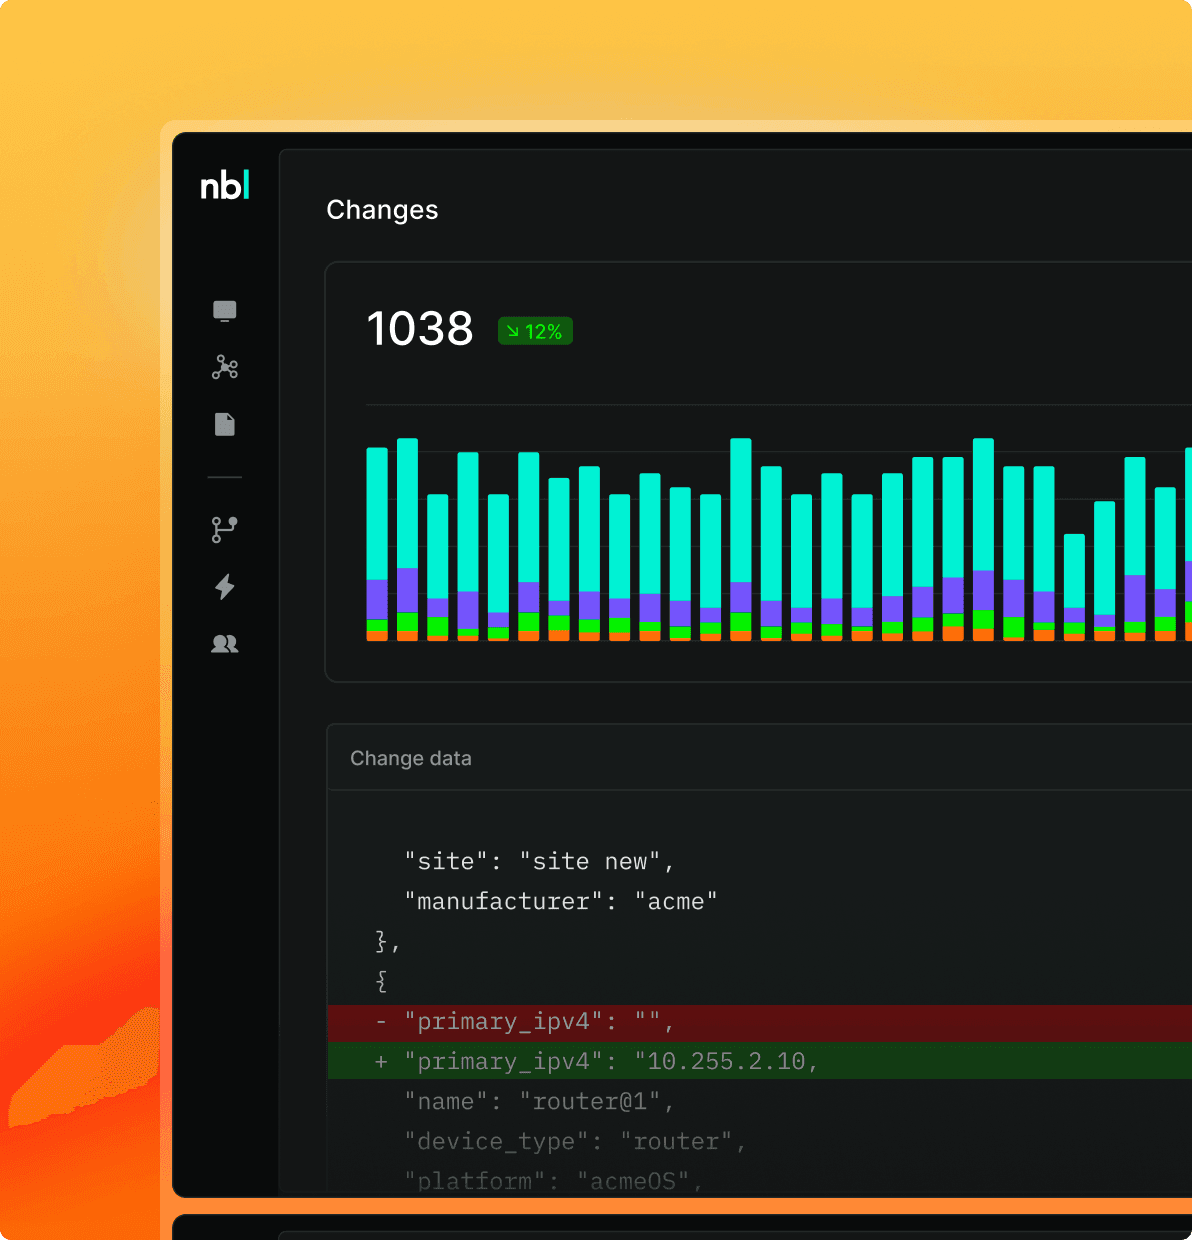1192x1240 pixels.
Task: Open the git branch sidebar icon
Action: (x=225, y=529)
